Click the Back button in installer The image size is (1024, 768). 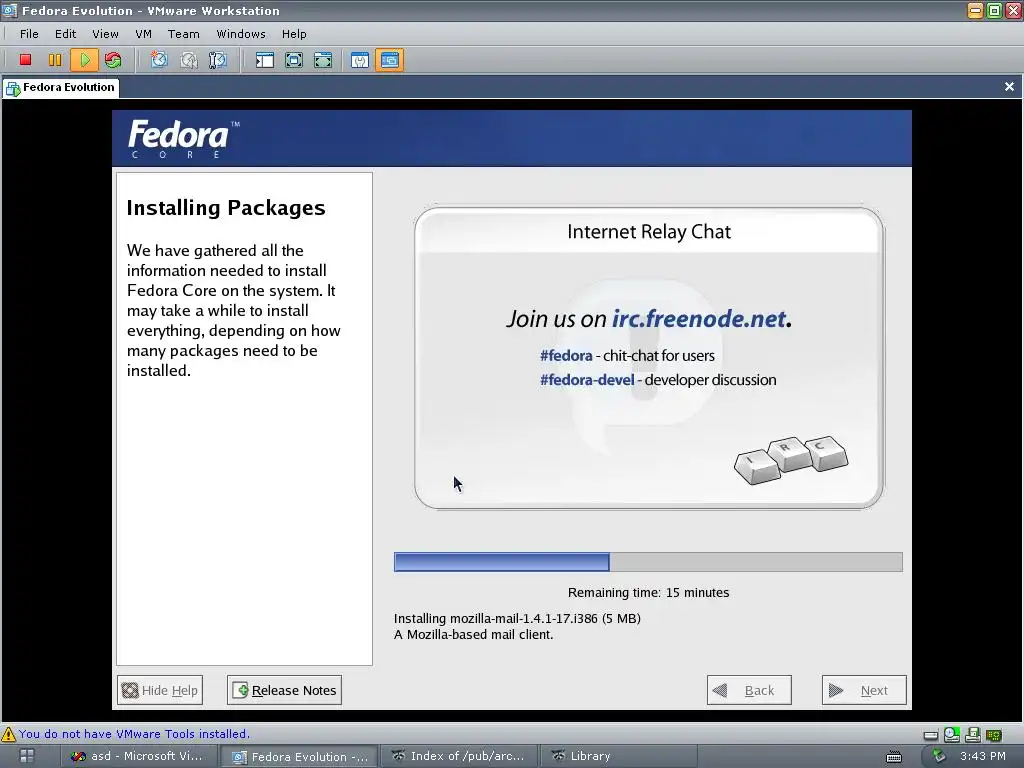point(749,690)
